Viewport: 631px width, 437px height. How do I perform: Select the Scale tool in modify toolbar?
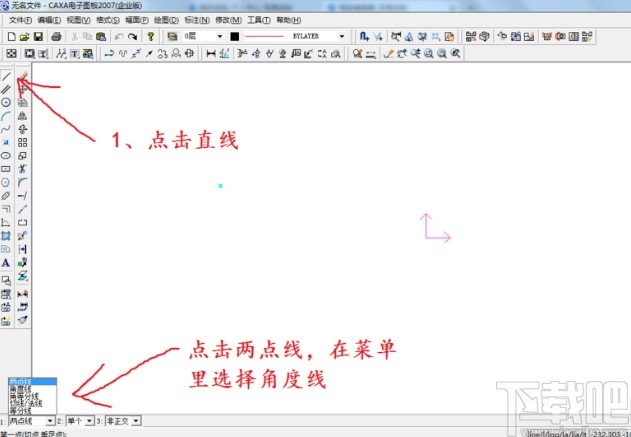coord(23,155)
